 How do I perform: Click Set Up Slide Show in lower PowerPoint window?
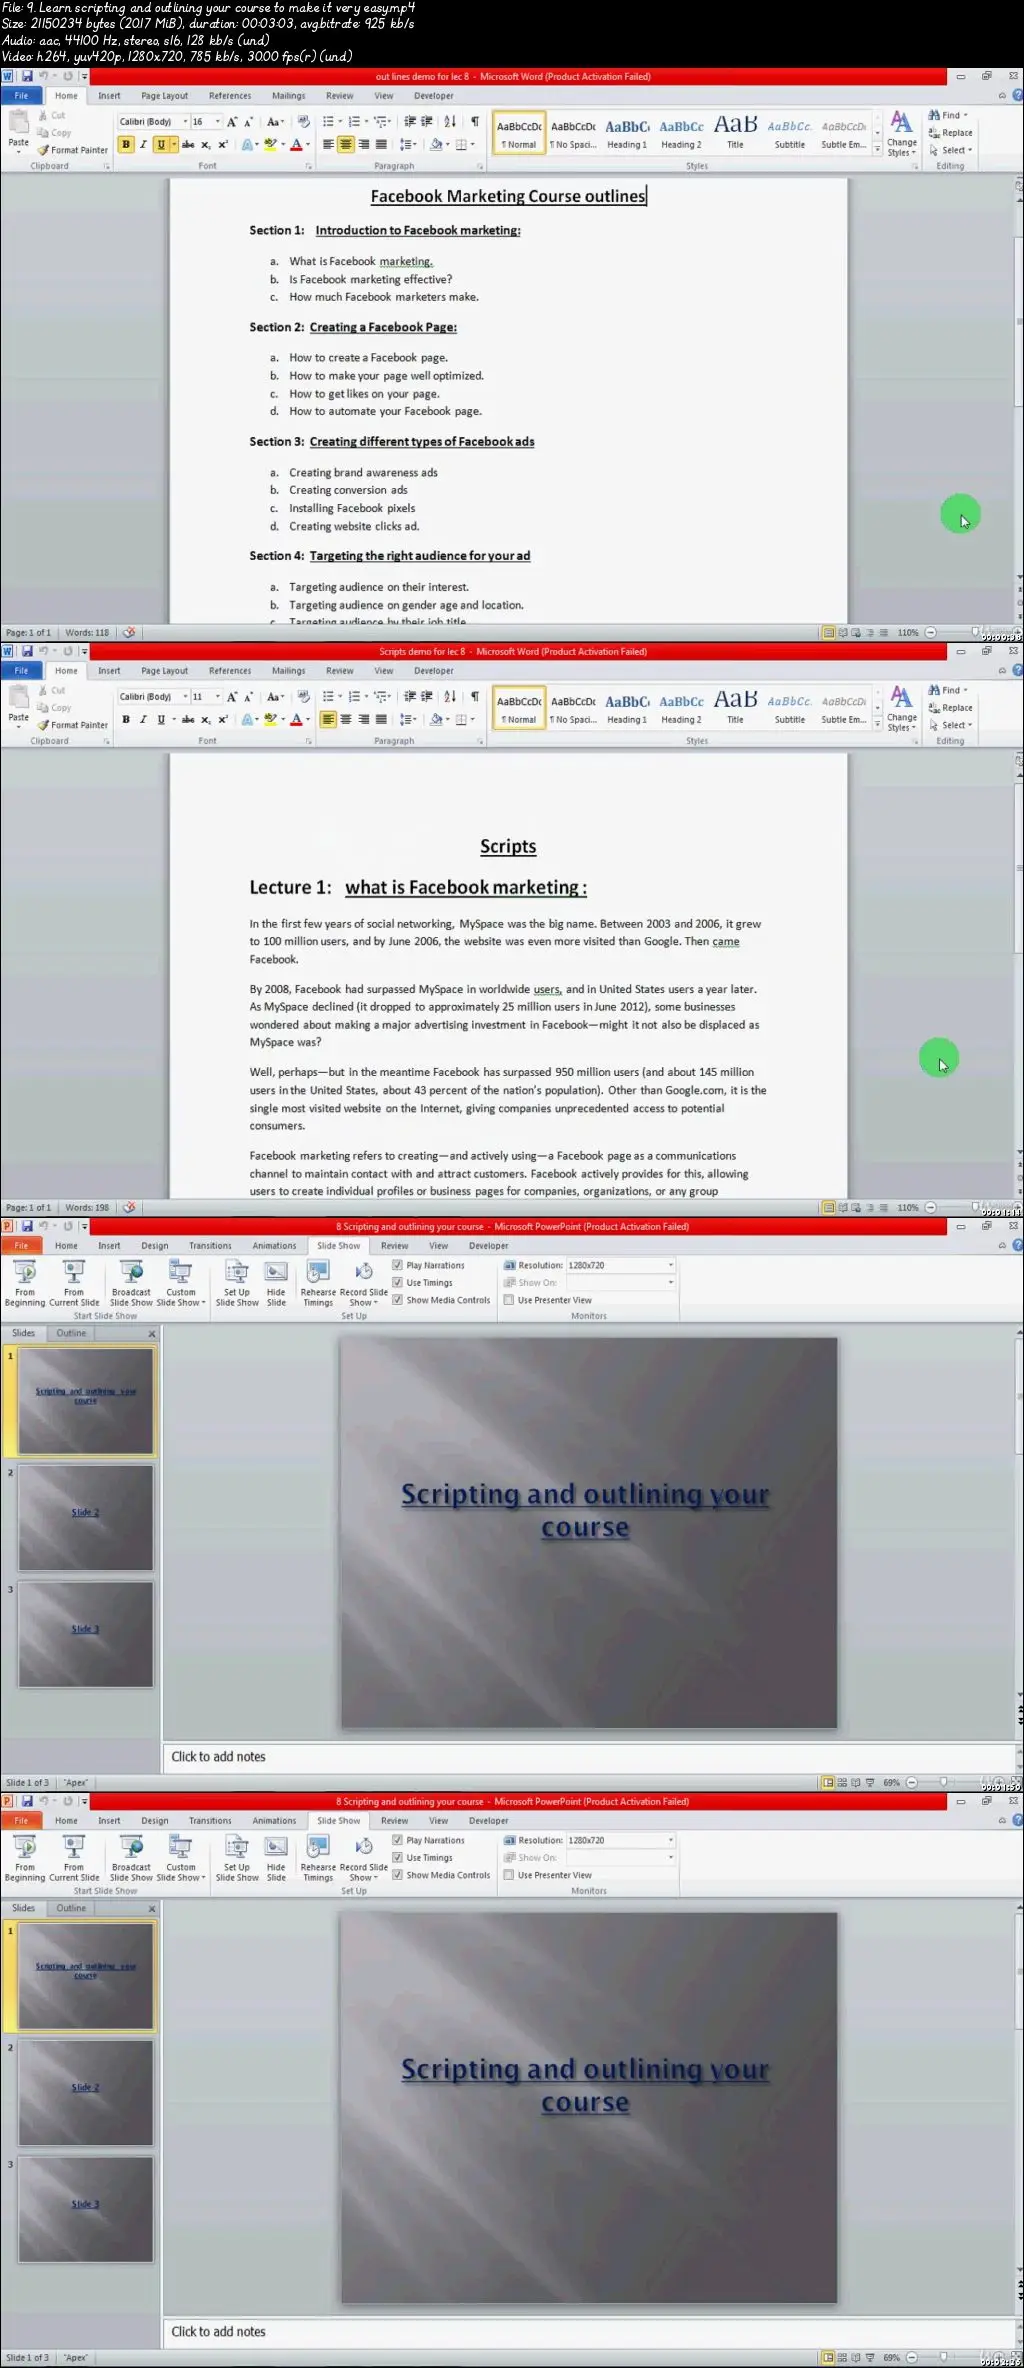[237, 1859]
